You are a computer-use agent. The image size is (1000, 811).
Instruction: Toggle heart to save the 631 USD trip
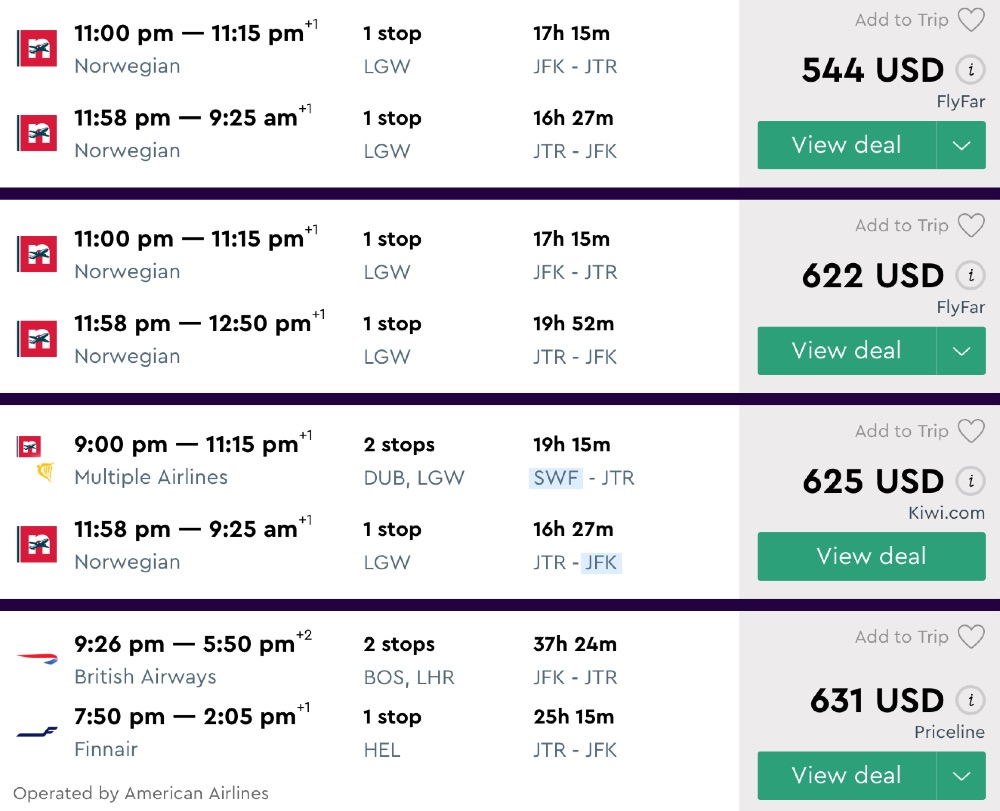click(971, 637)
